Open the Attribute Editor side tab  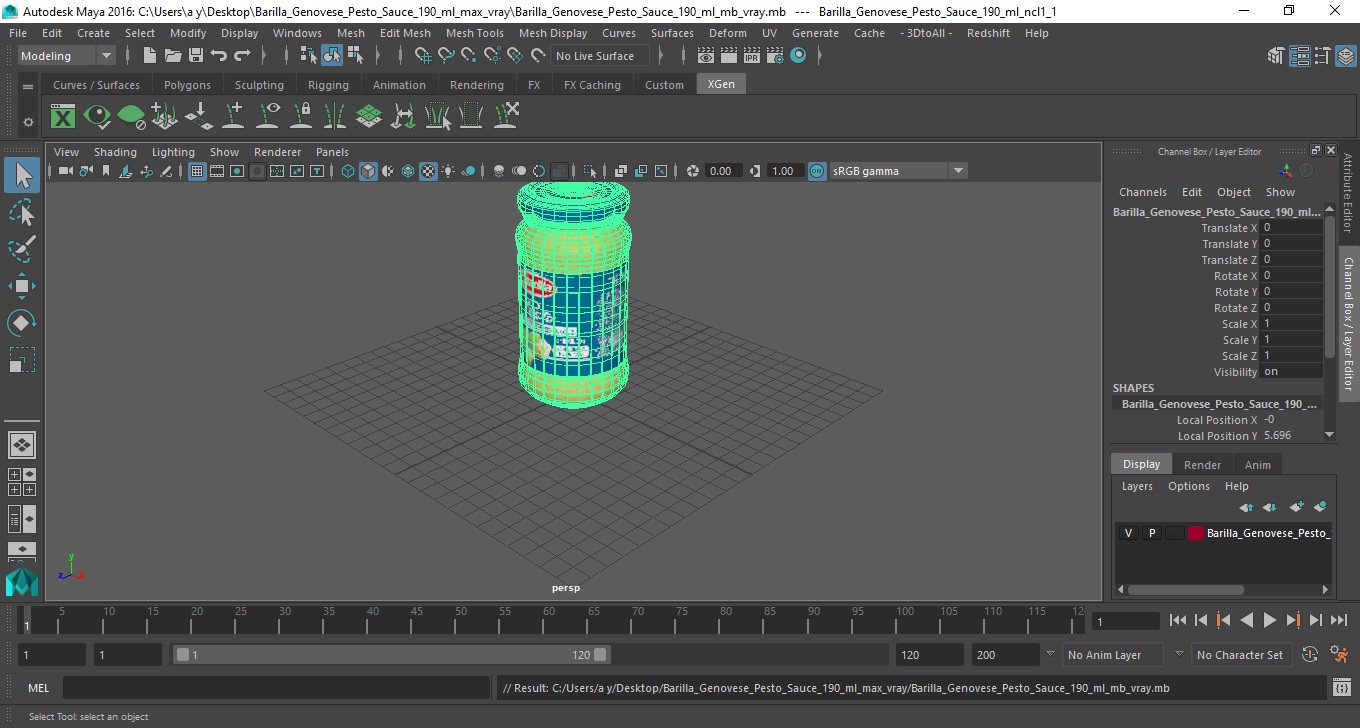[1348, 193]
